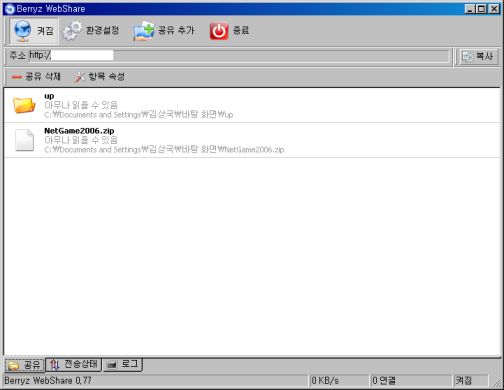Select the 'up' share name text

pos(49,96)
